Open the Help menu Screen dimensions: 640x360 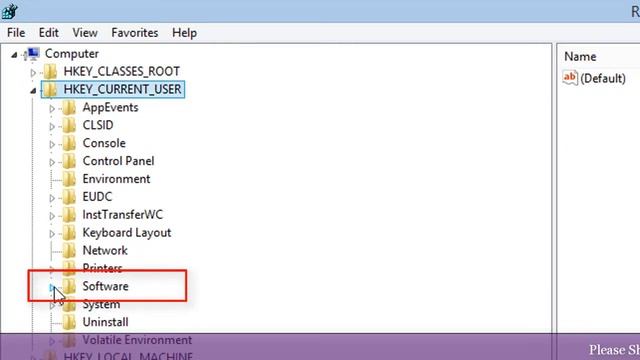point(184,33)
